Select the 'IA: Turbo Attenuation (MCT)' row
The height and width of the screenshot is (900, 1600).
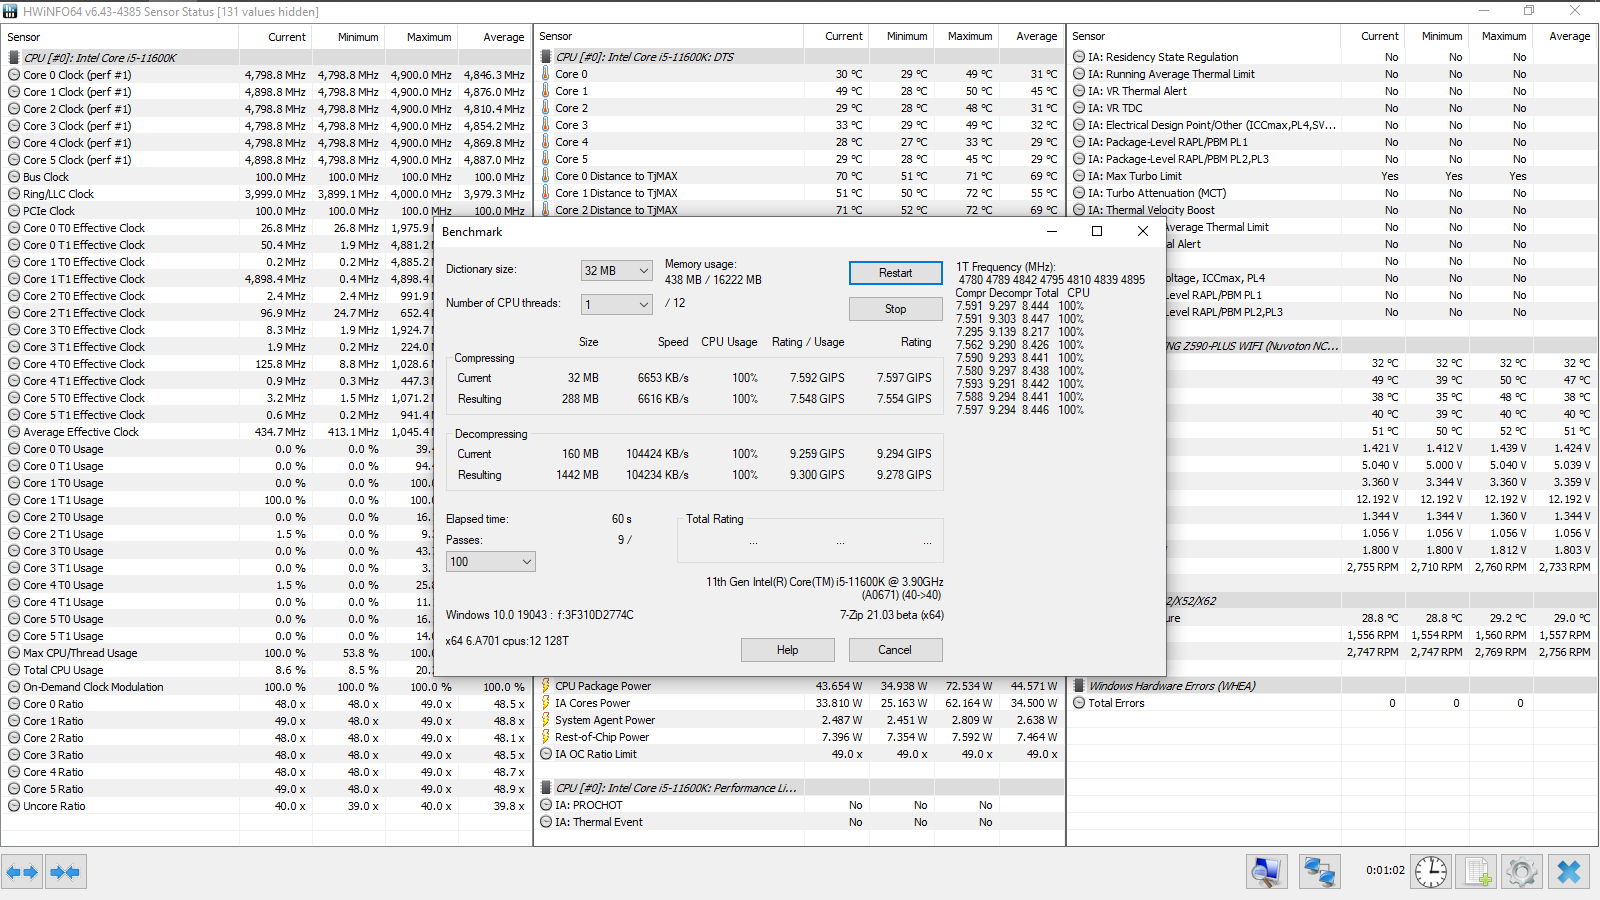coord(1333,193)
